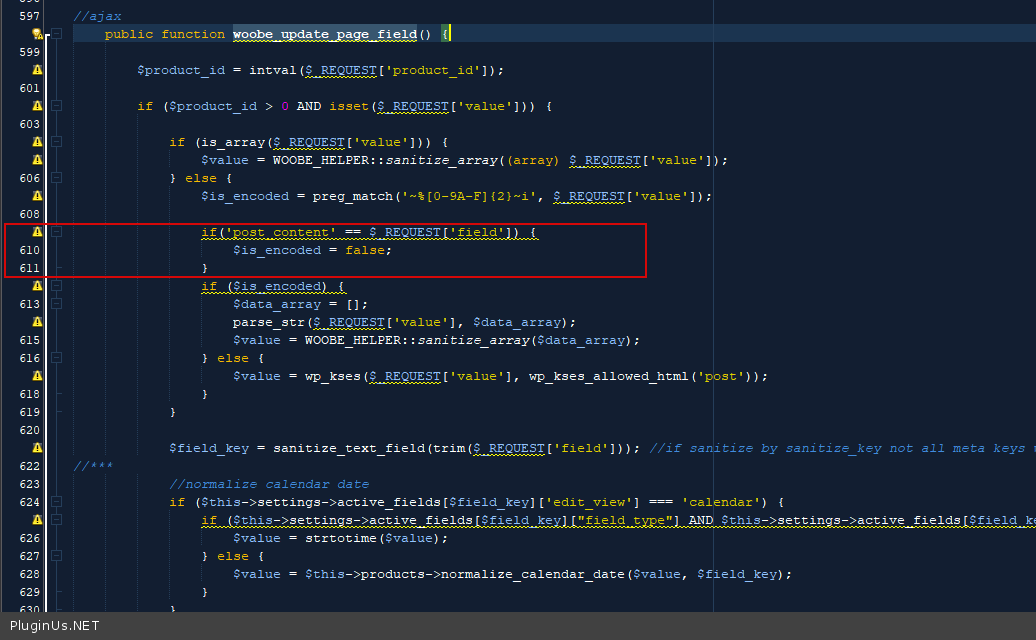
Task: Click line number 610 in the gutter
Action: tap(30, 250)
